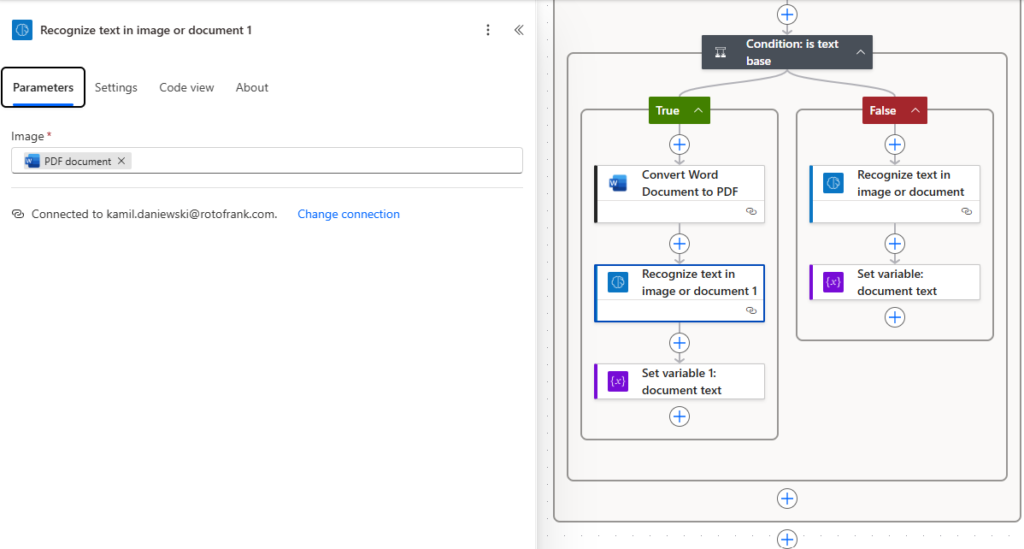Click connection icon on Convert Word Document card
The width and height of the screenshot is (1024, 549).
[751, 212]
